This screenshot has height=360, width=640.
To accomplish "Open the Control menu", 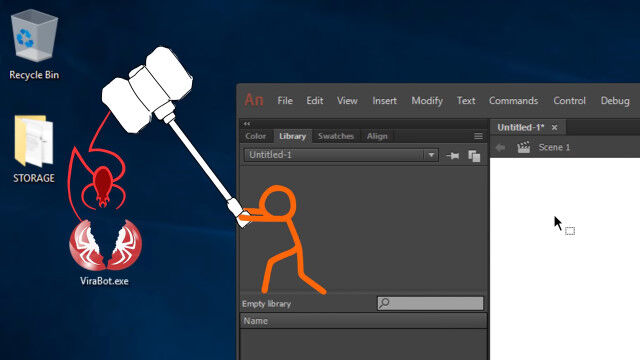I will (x=569, y=101).
